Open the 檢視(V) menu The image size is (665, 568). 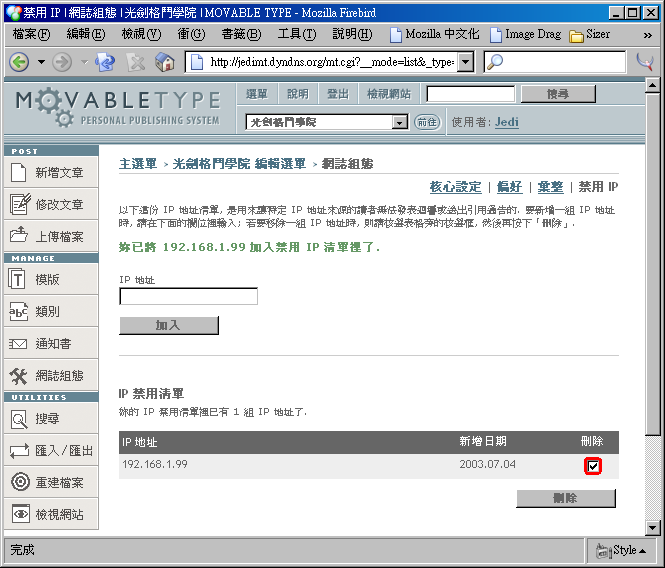click(x=141, y=34)
